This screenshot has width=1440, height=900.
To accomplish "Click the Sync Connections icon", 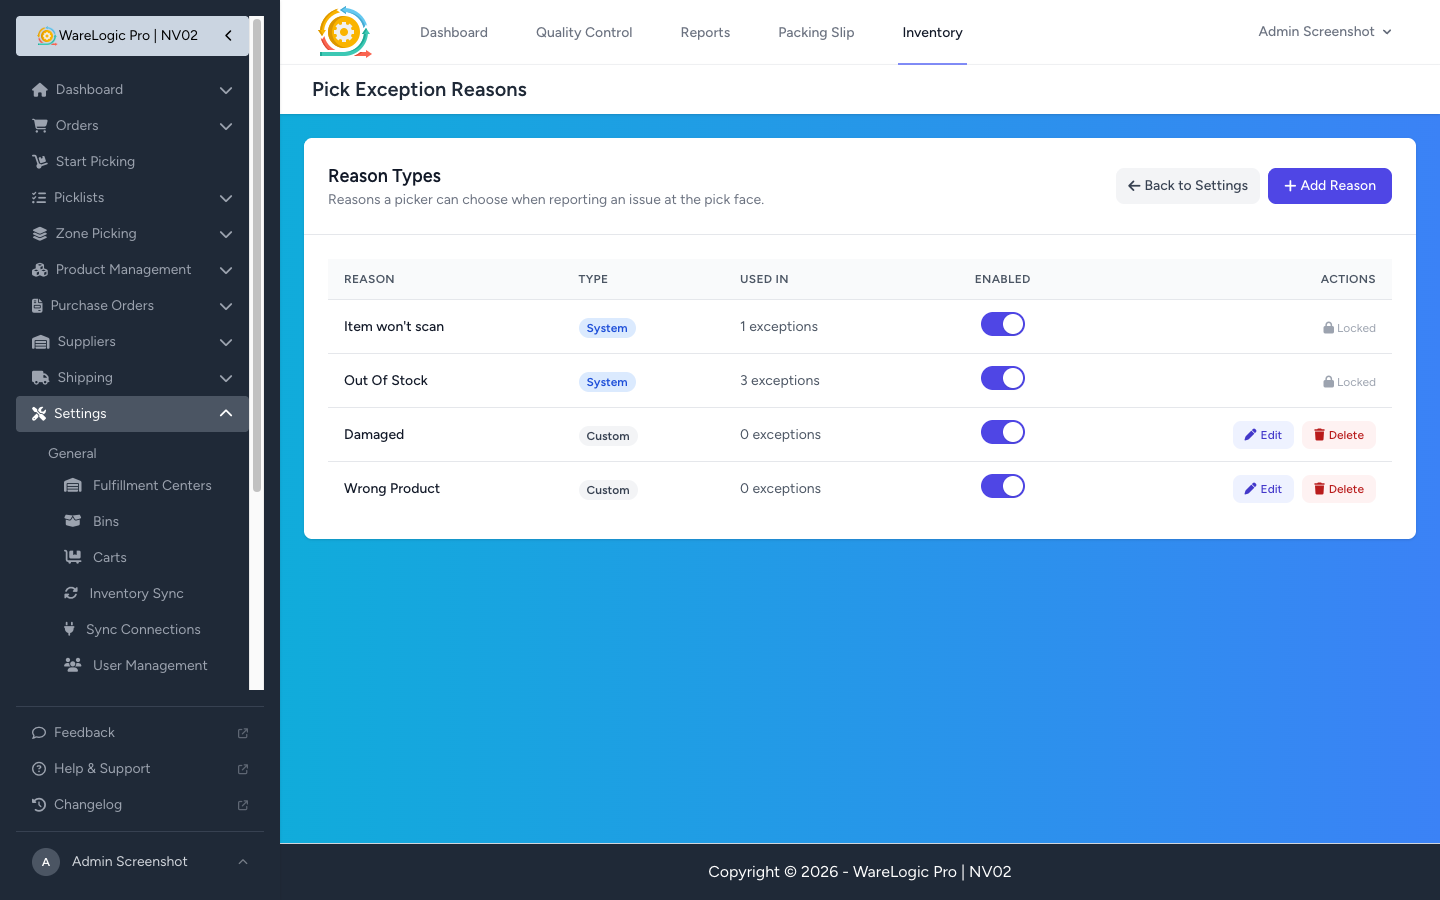I will (68, 629).
